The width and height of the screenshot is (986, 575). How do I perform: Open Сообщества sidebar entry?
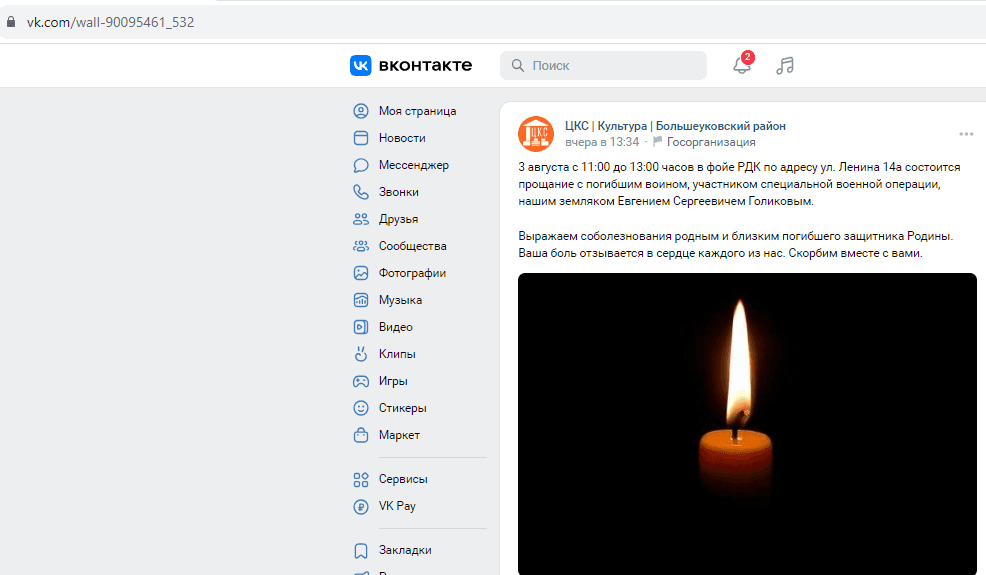[x=413, y=247]
